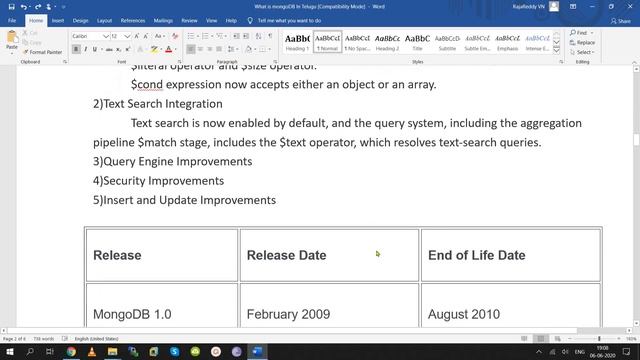Click the Find button

tap(579, 33)
